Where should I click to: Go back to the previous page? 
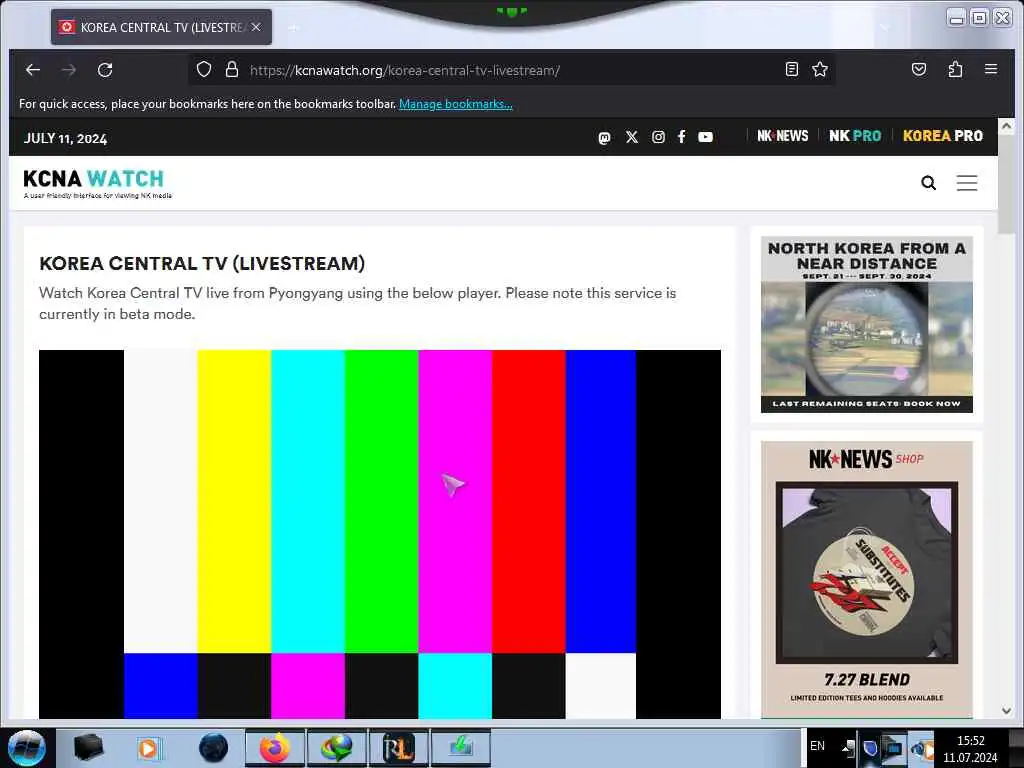pos(33,70)
